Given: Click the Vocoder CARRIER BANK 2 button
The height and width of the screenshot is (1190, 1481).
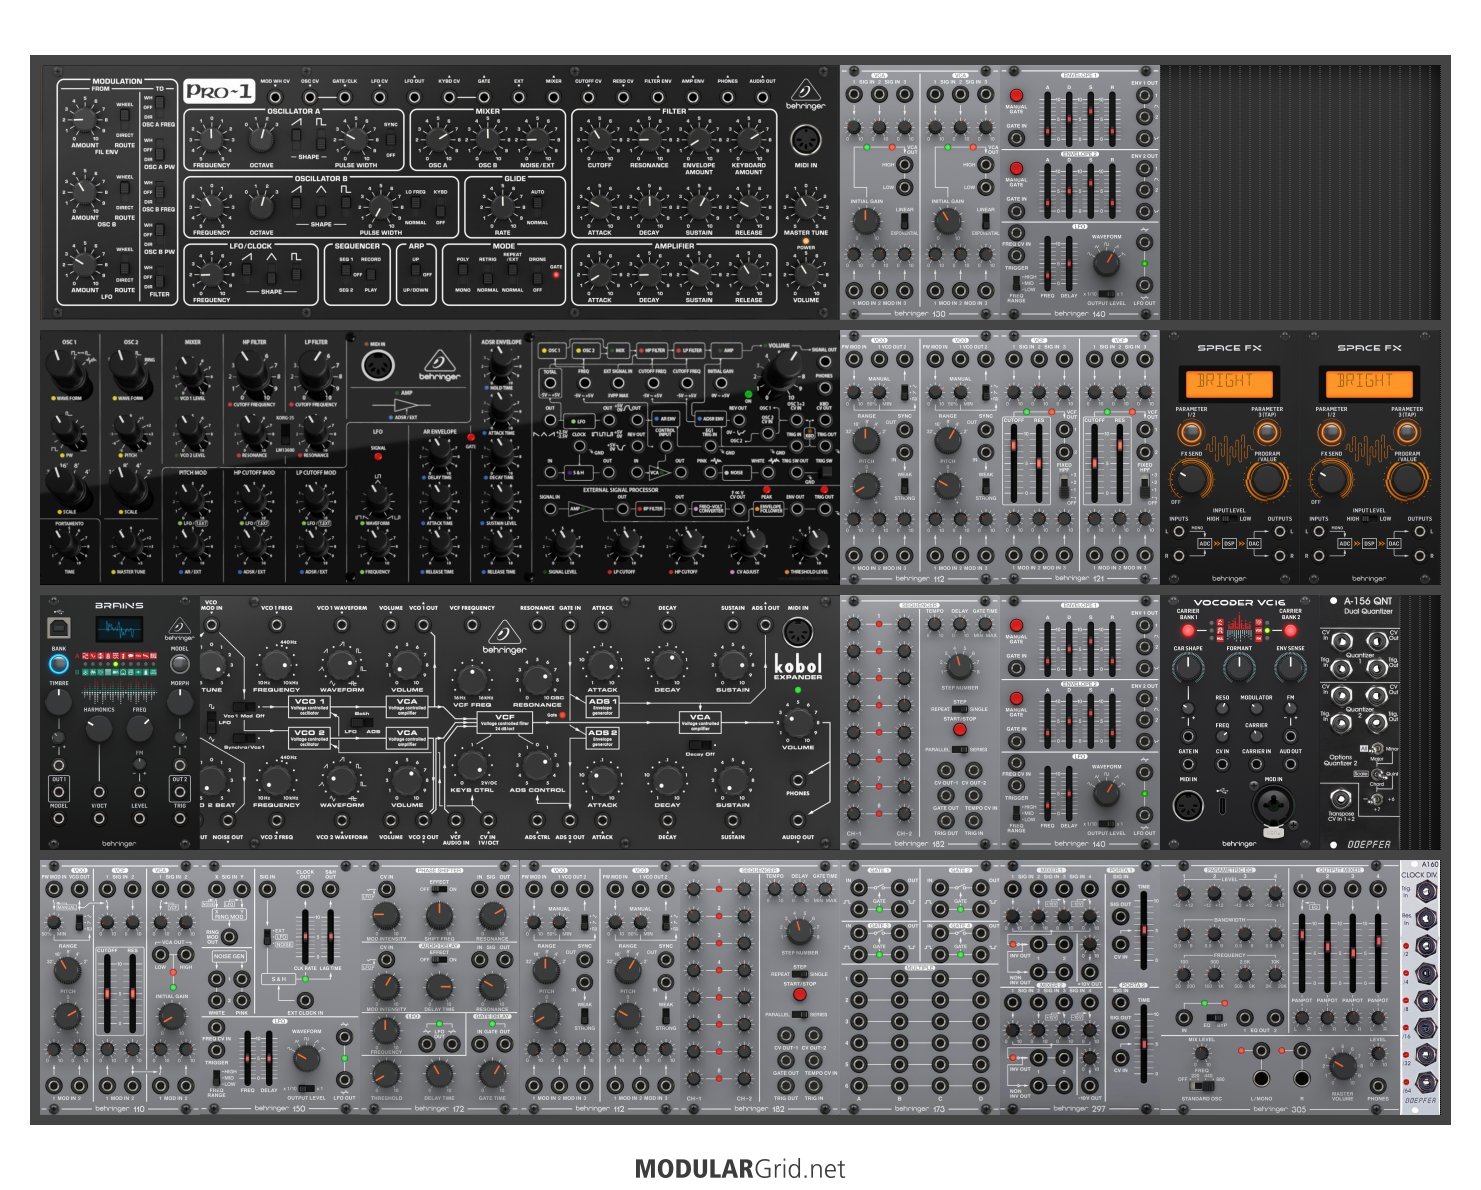Looking at the screenshot, I should pos(1290,630).
